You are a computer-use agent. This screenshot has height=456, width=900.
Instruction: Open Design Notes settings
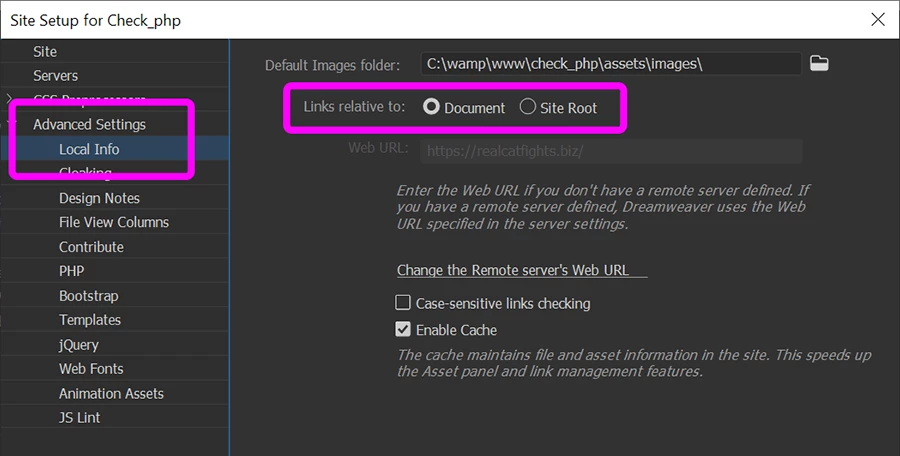point(99,198)
